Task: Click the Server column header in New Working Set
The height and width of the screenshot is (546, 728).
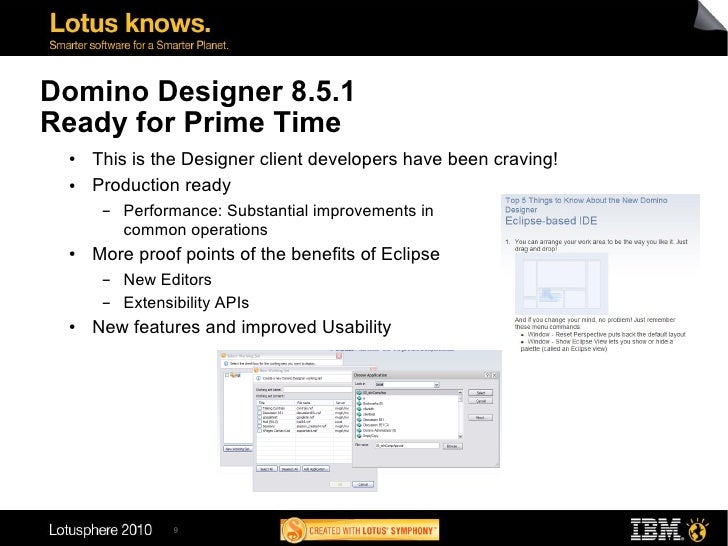Action: click(x=343, y=403)
